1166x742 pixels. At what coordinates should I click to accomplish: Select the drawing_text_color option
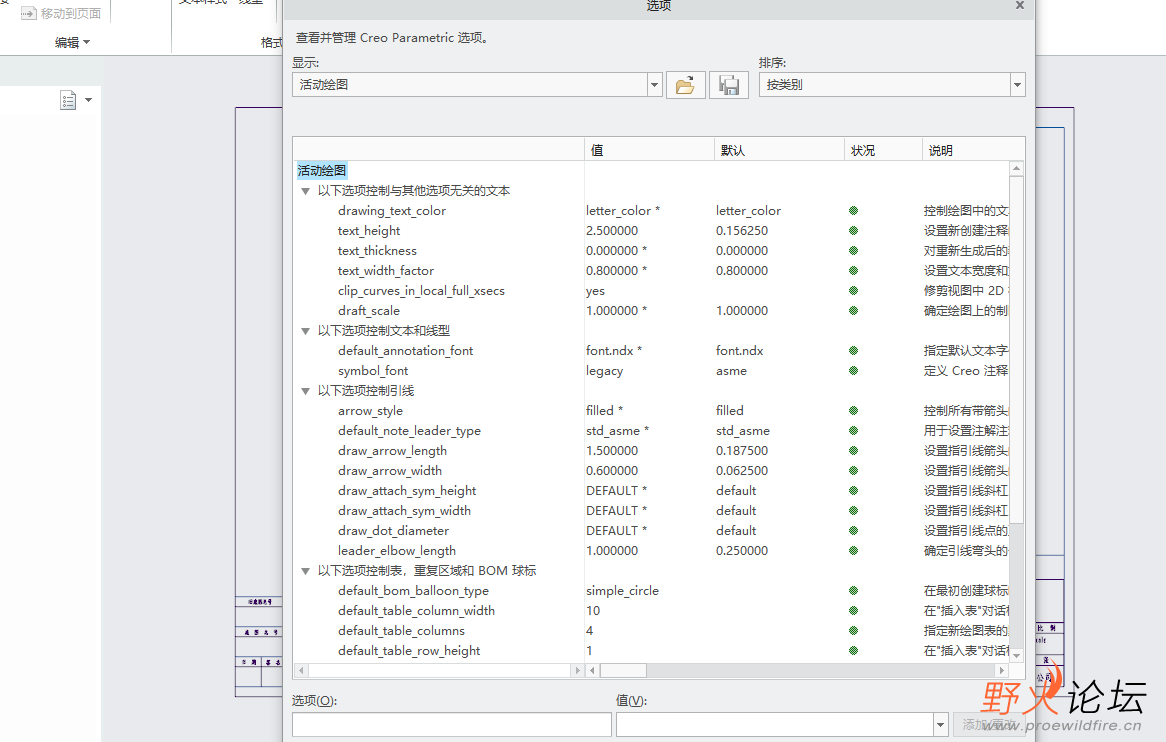(x=392, y=211)
